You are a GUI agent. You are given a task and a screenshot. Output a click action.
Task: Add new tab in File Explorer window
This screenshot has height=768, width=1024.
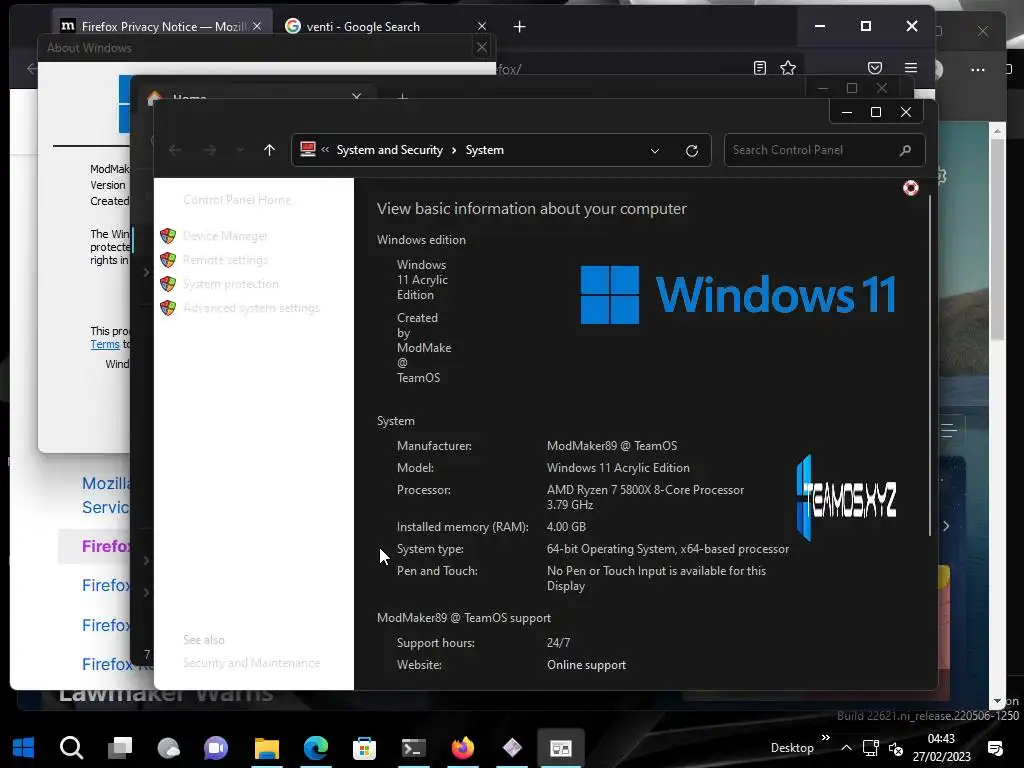[x=402, y=97]
